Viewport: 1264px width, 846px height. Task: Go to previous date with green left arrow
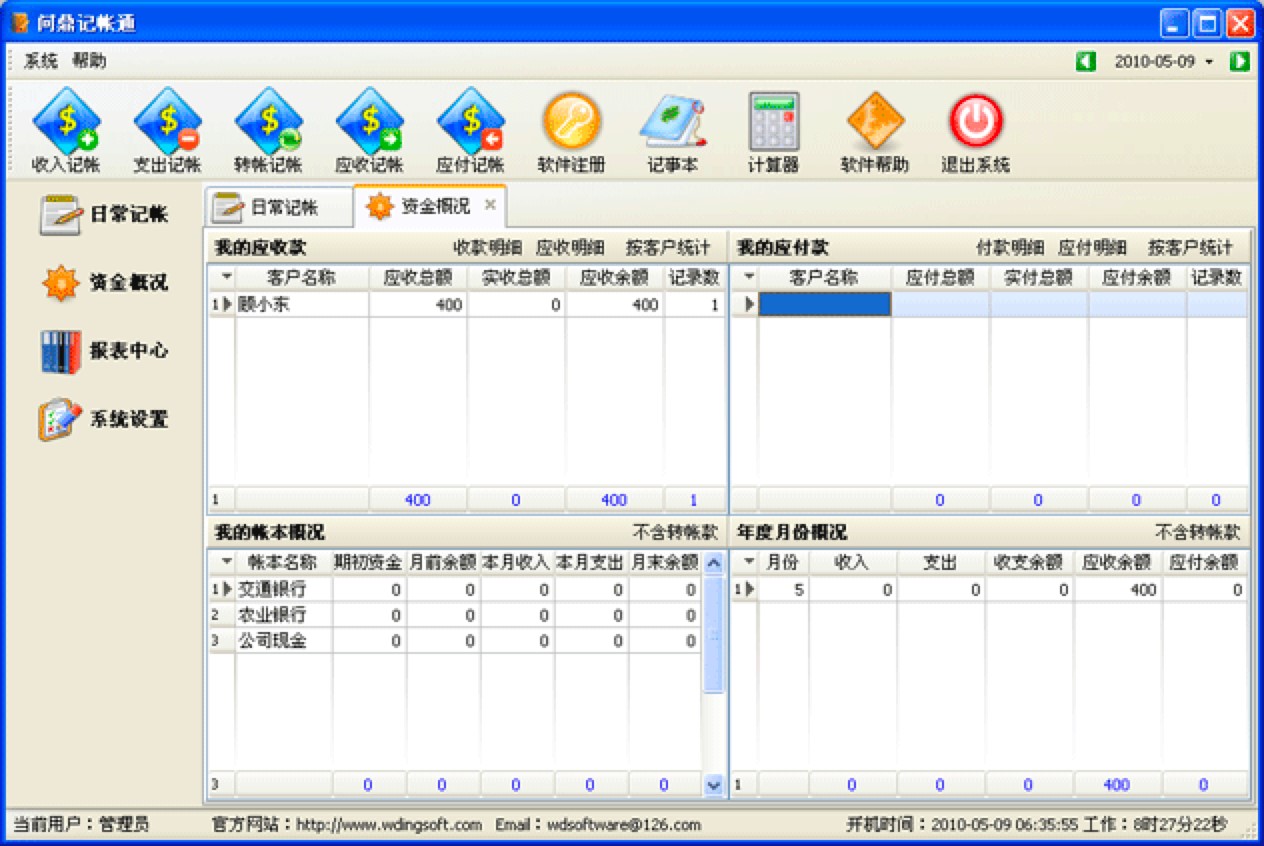[x=1086, y=62]
